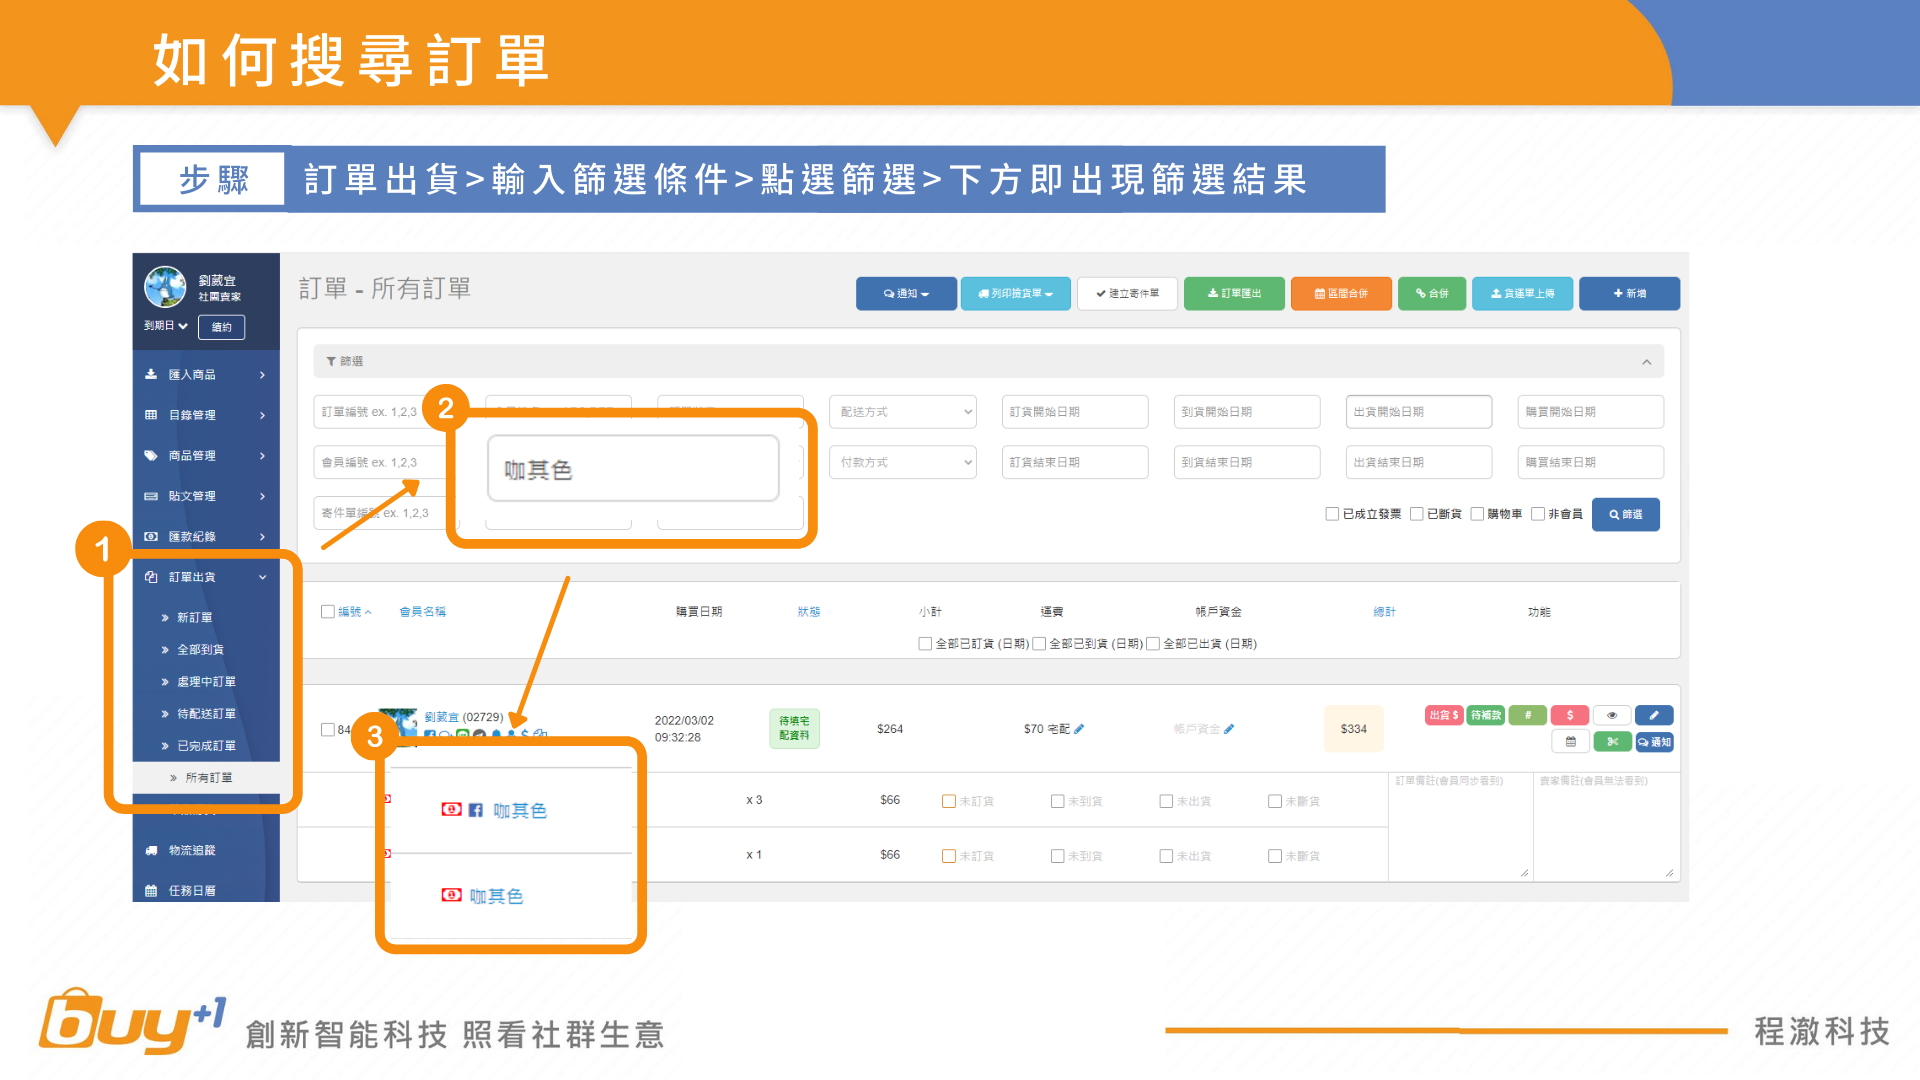Click the green hash (#) icon button

pyautogui.click(x=1527, y=716)
